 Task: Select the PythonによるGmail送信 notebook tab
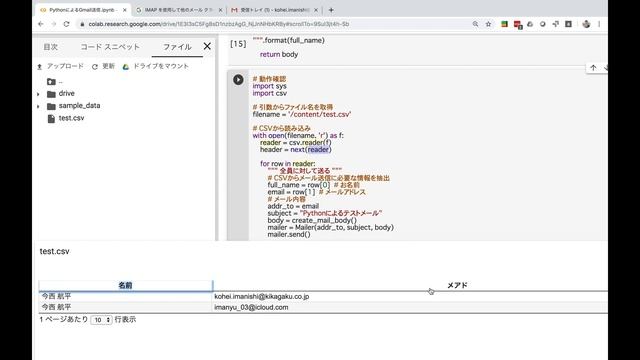click(x=83, y=10)
